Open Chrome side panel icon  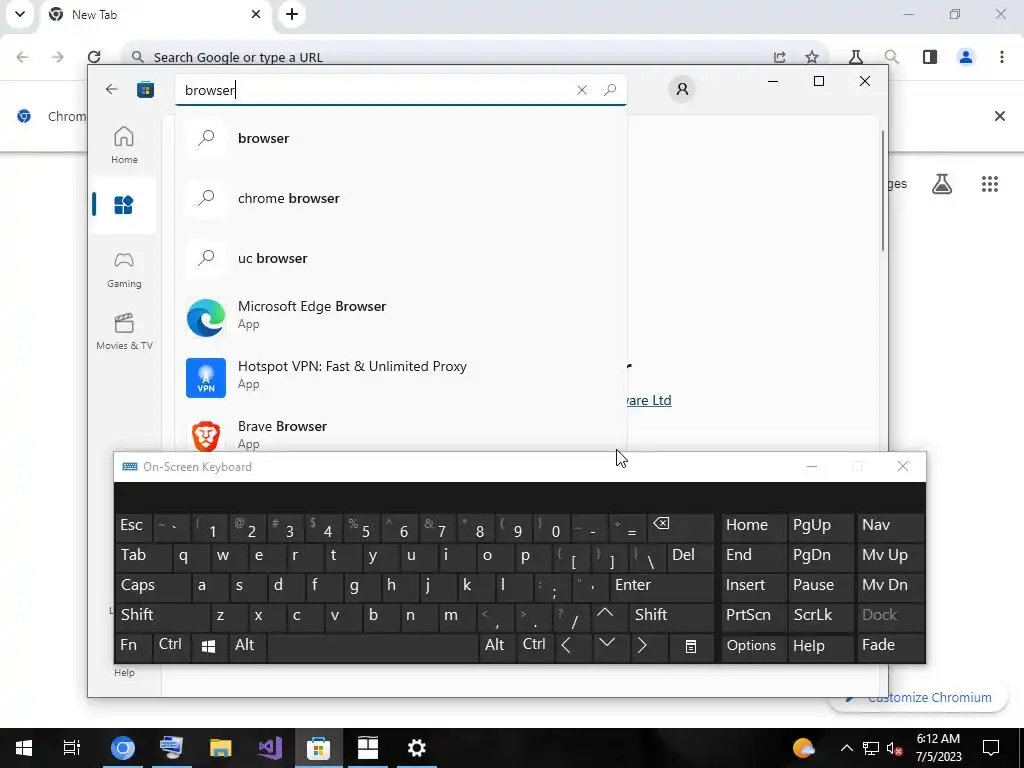coord(930,57)
